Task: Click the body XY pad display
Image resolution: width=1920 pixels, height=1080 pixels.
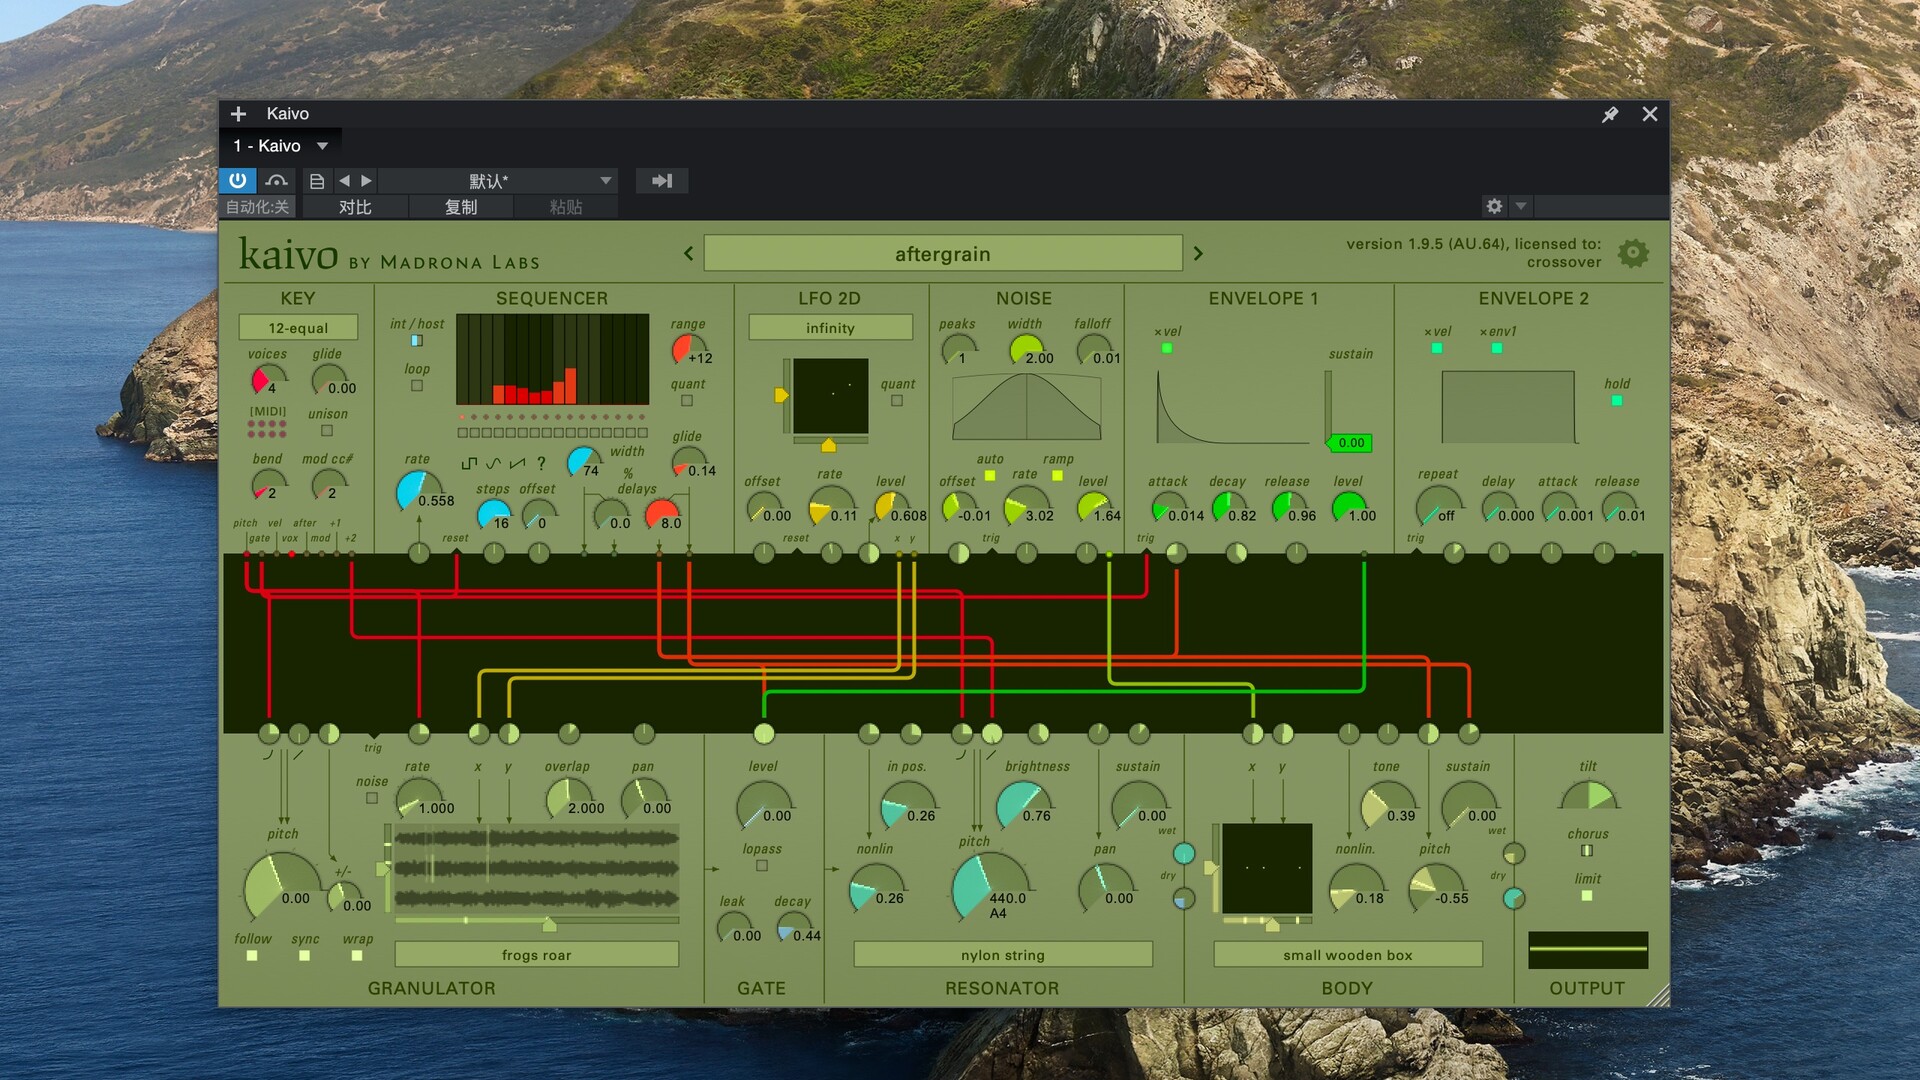Action: click(1267, 868)
